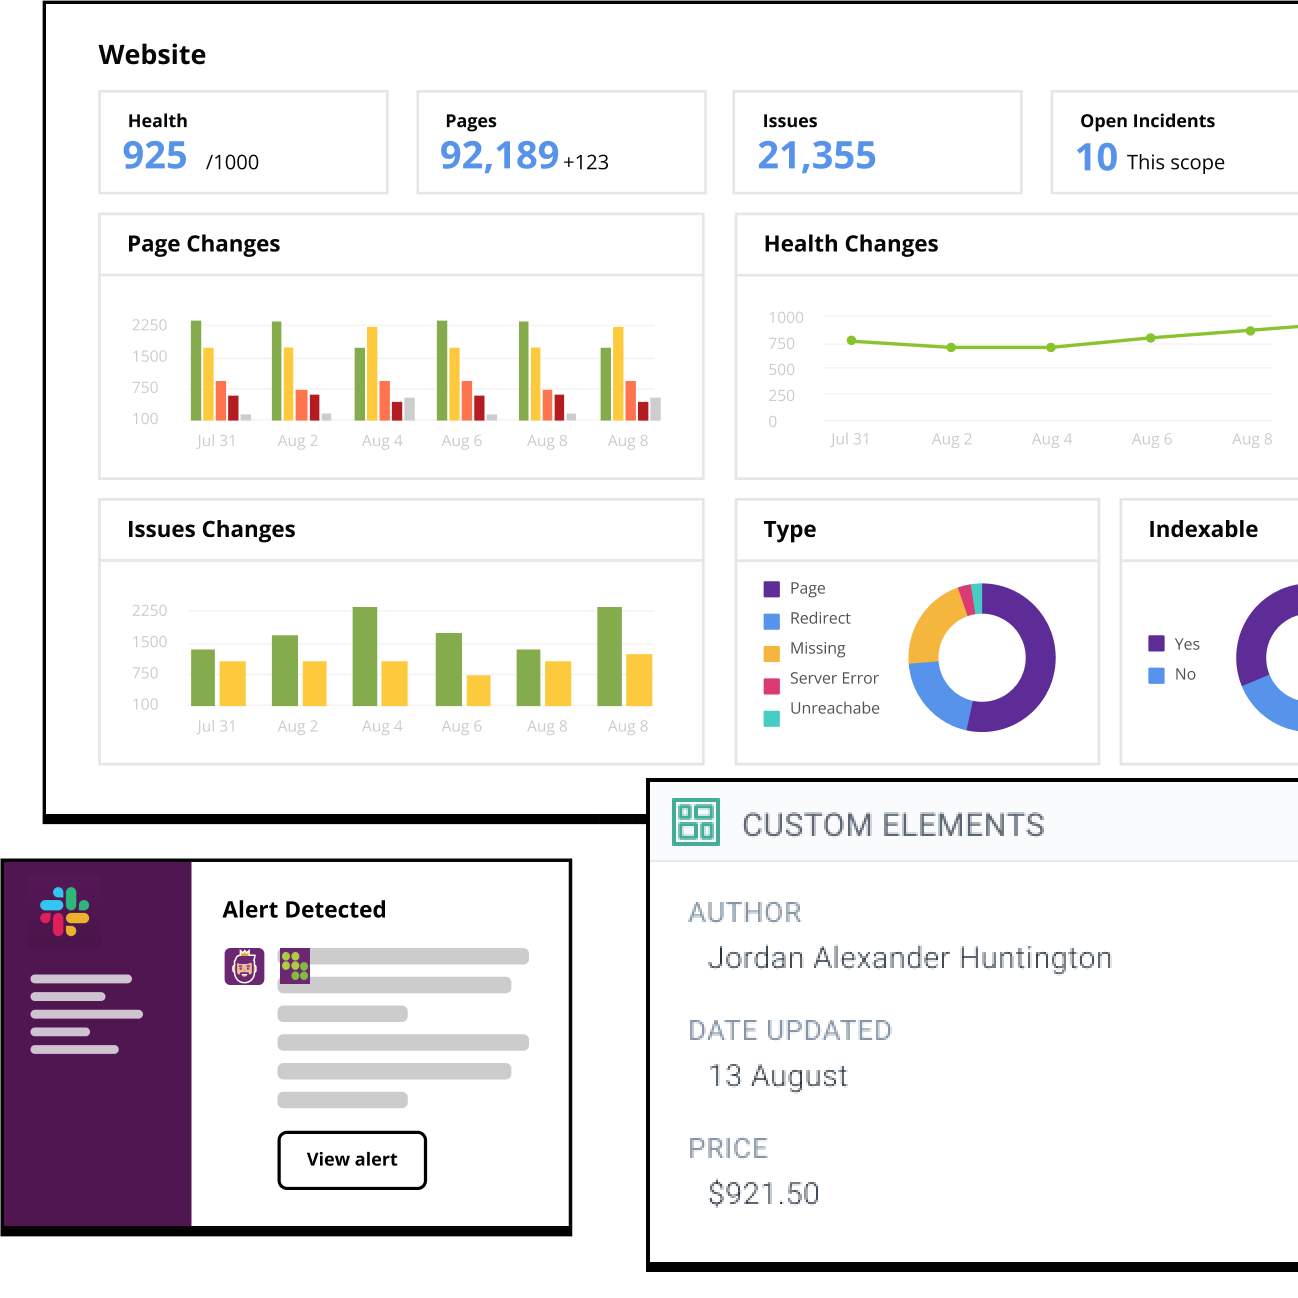Select the Yes legend swatch in Indexable
The height and width of the screenshot is (1298, 1298).
click(x=1157, y=643)
